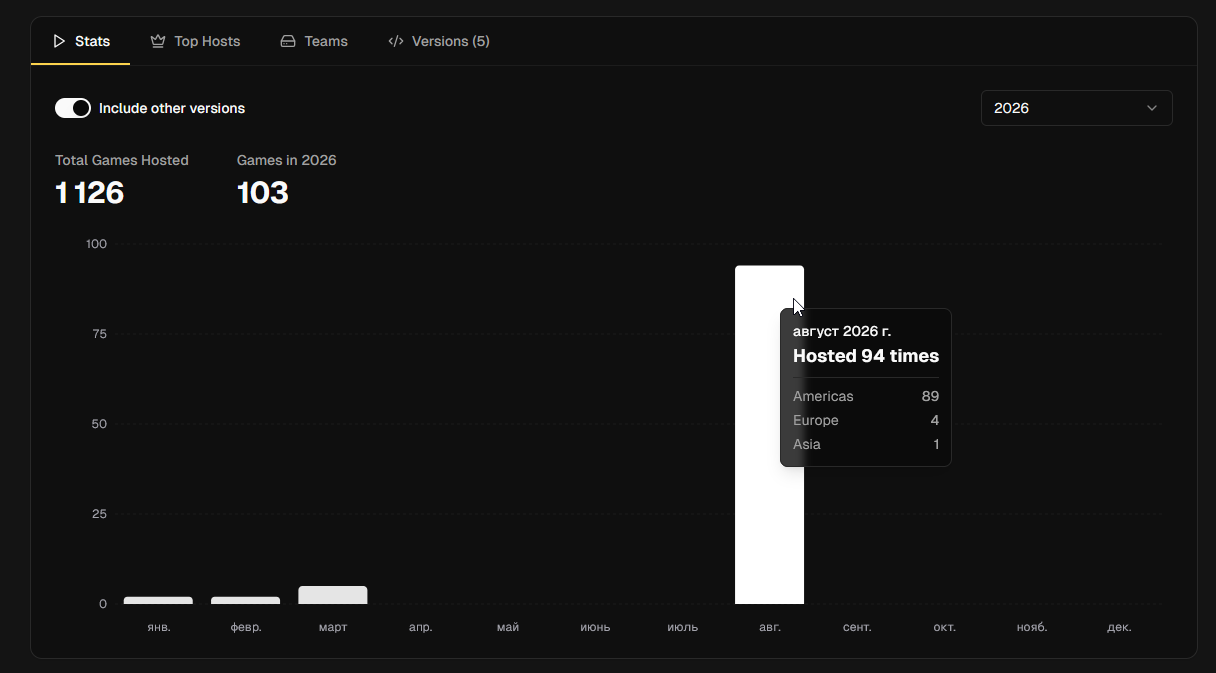Click the 50 y-axis value

(x=99, y=424)
